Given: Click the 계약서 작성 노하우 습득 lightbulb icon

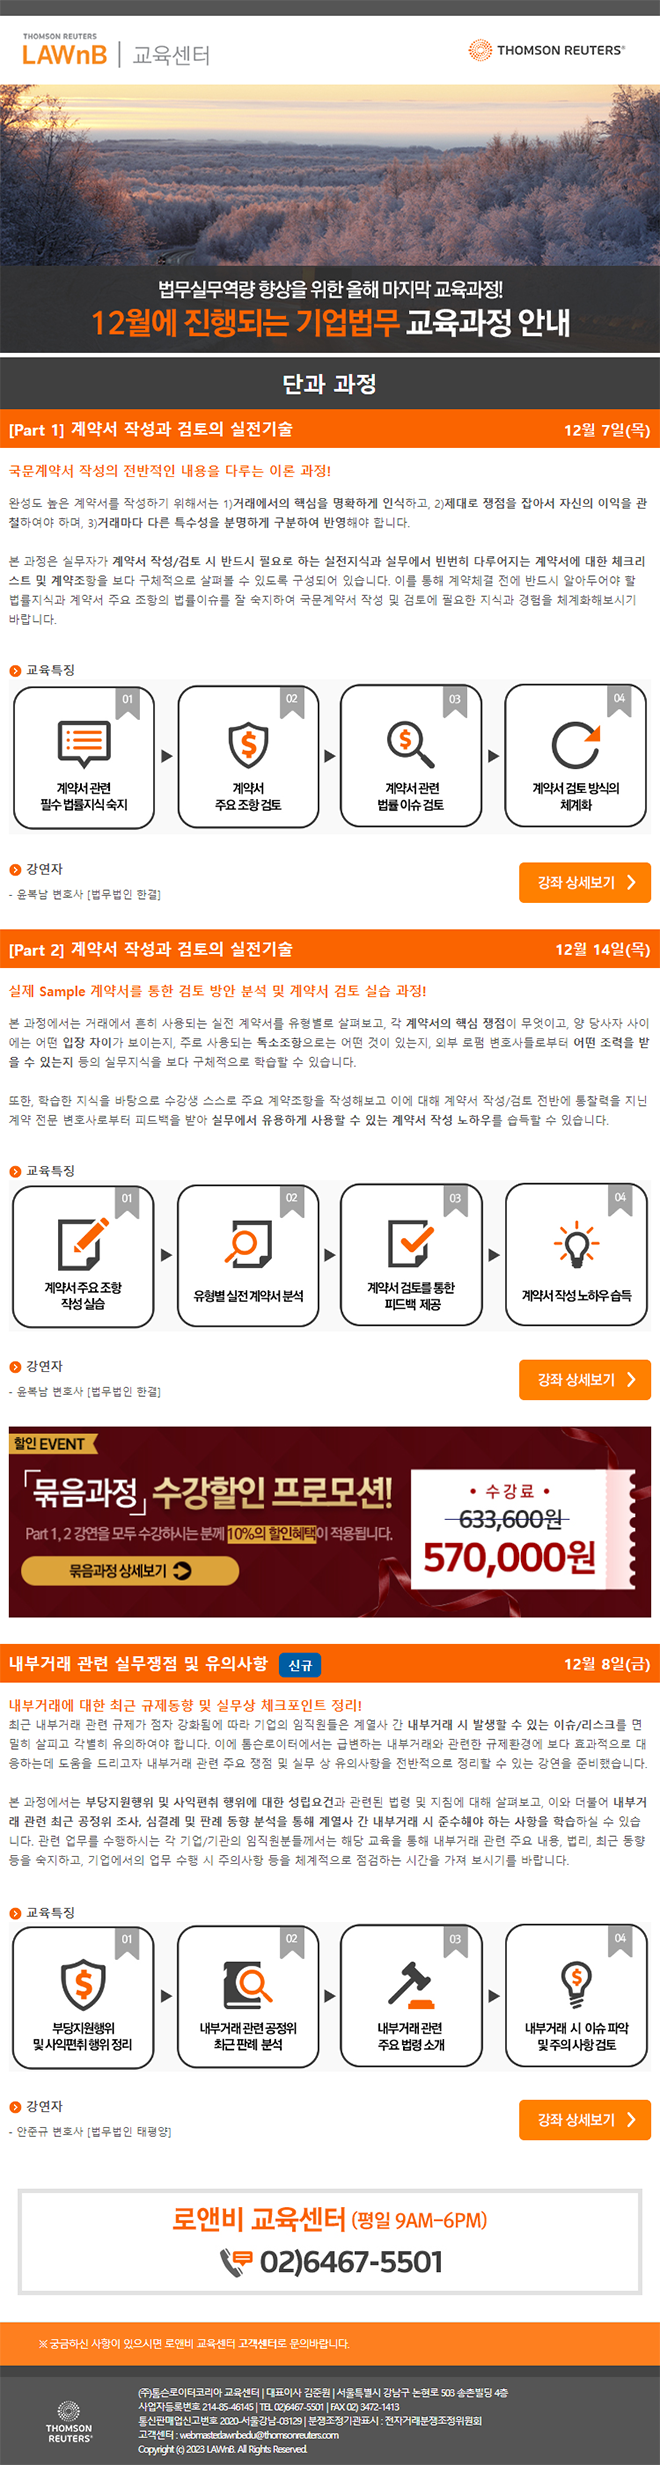Looking at the screenshot, I should pyautogui.click(x=576, y=1245).
